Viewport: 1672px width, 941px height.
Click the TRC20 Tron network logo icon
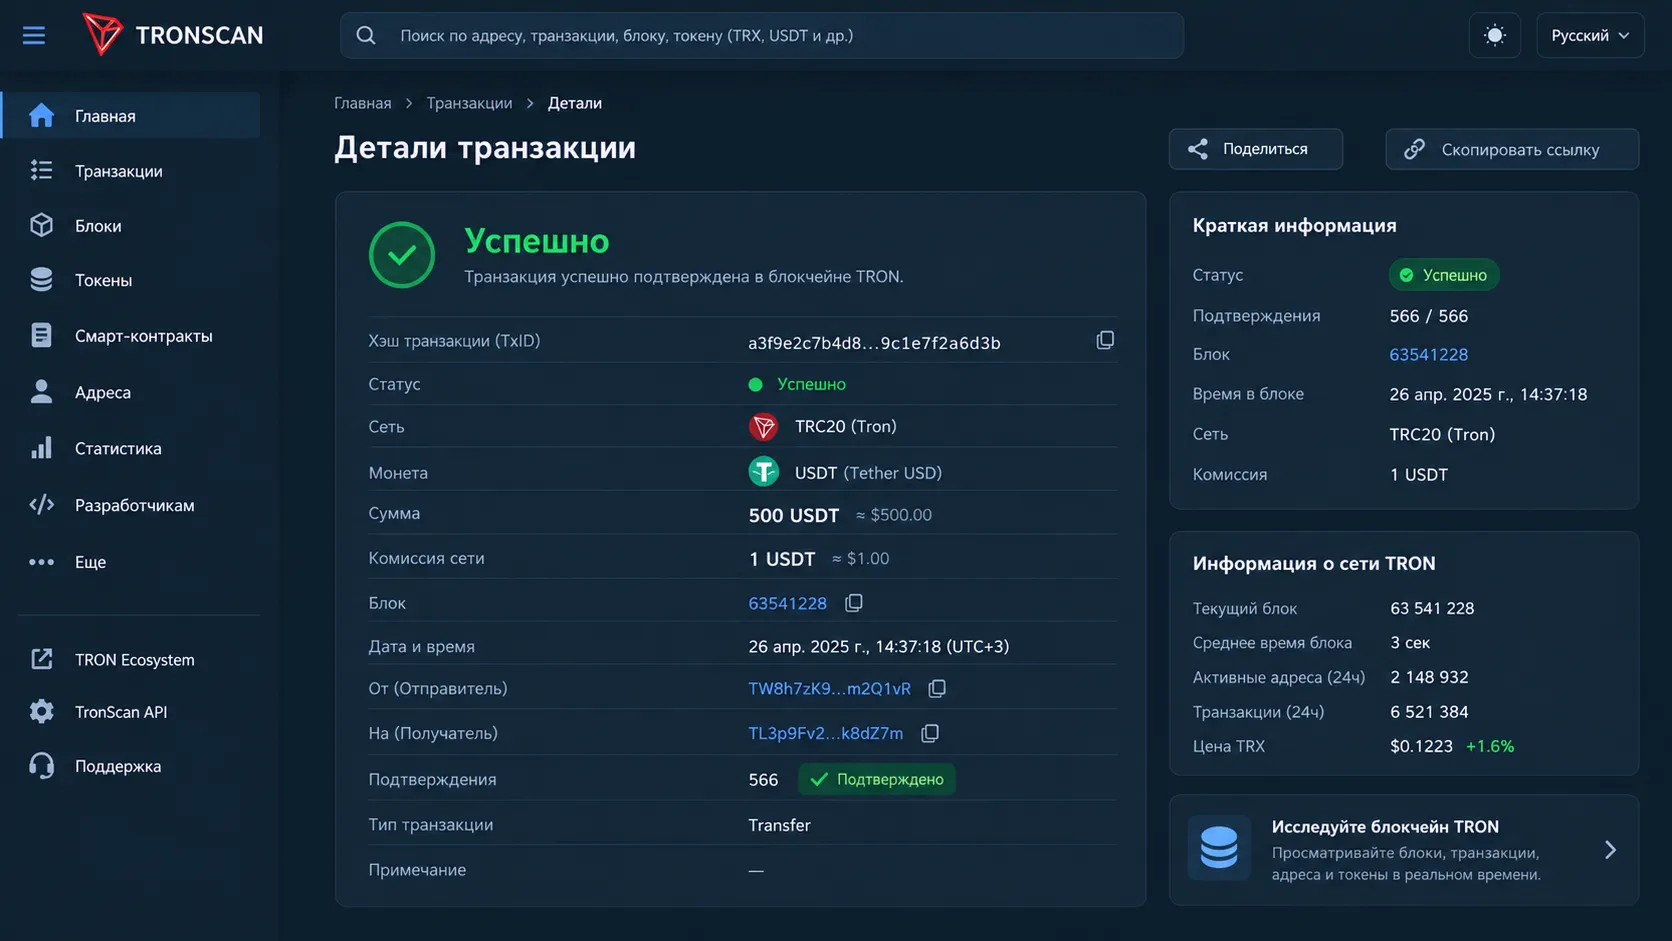(764, 427)
